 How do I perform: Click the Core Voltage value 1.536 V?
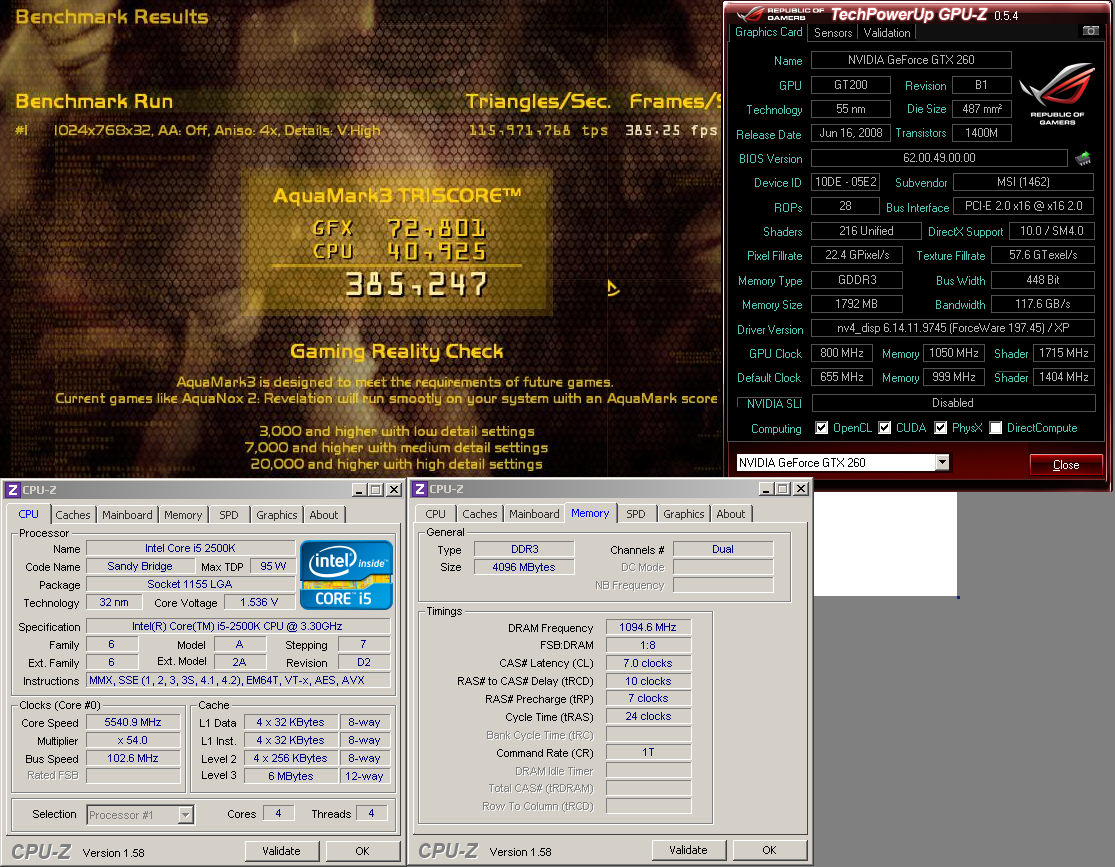pos(260,602)
